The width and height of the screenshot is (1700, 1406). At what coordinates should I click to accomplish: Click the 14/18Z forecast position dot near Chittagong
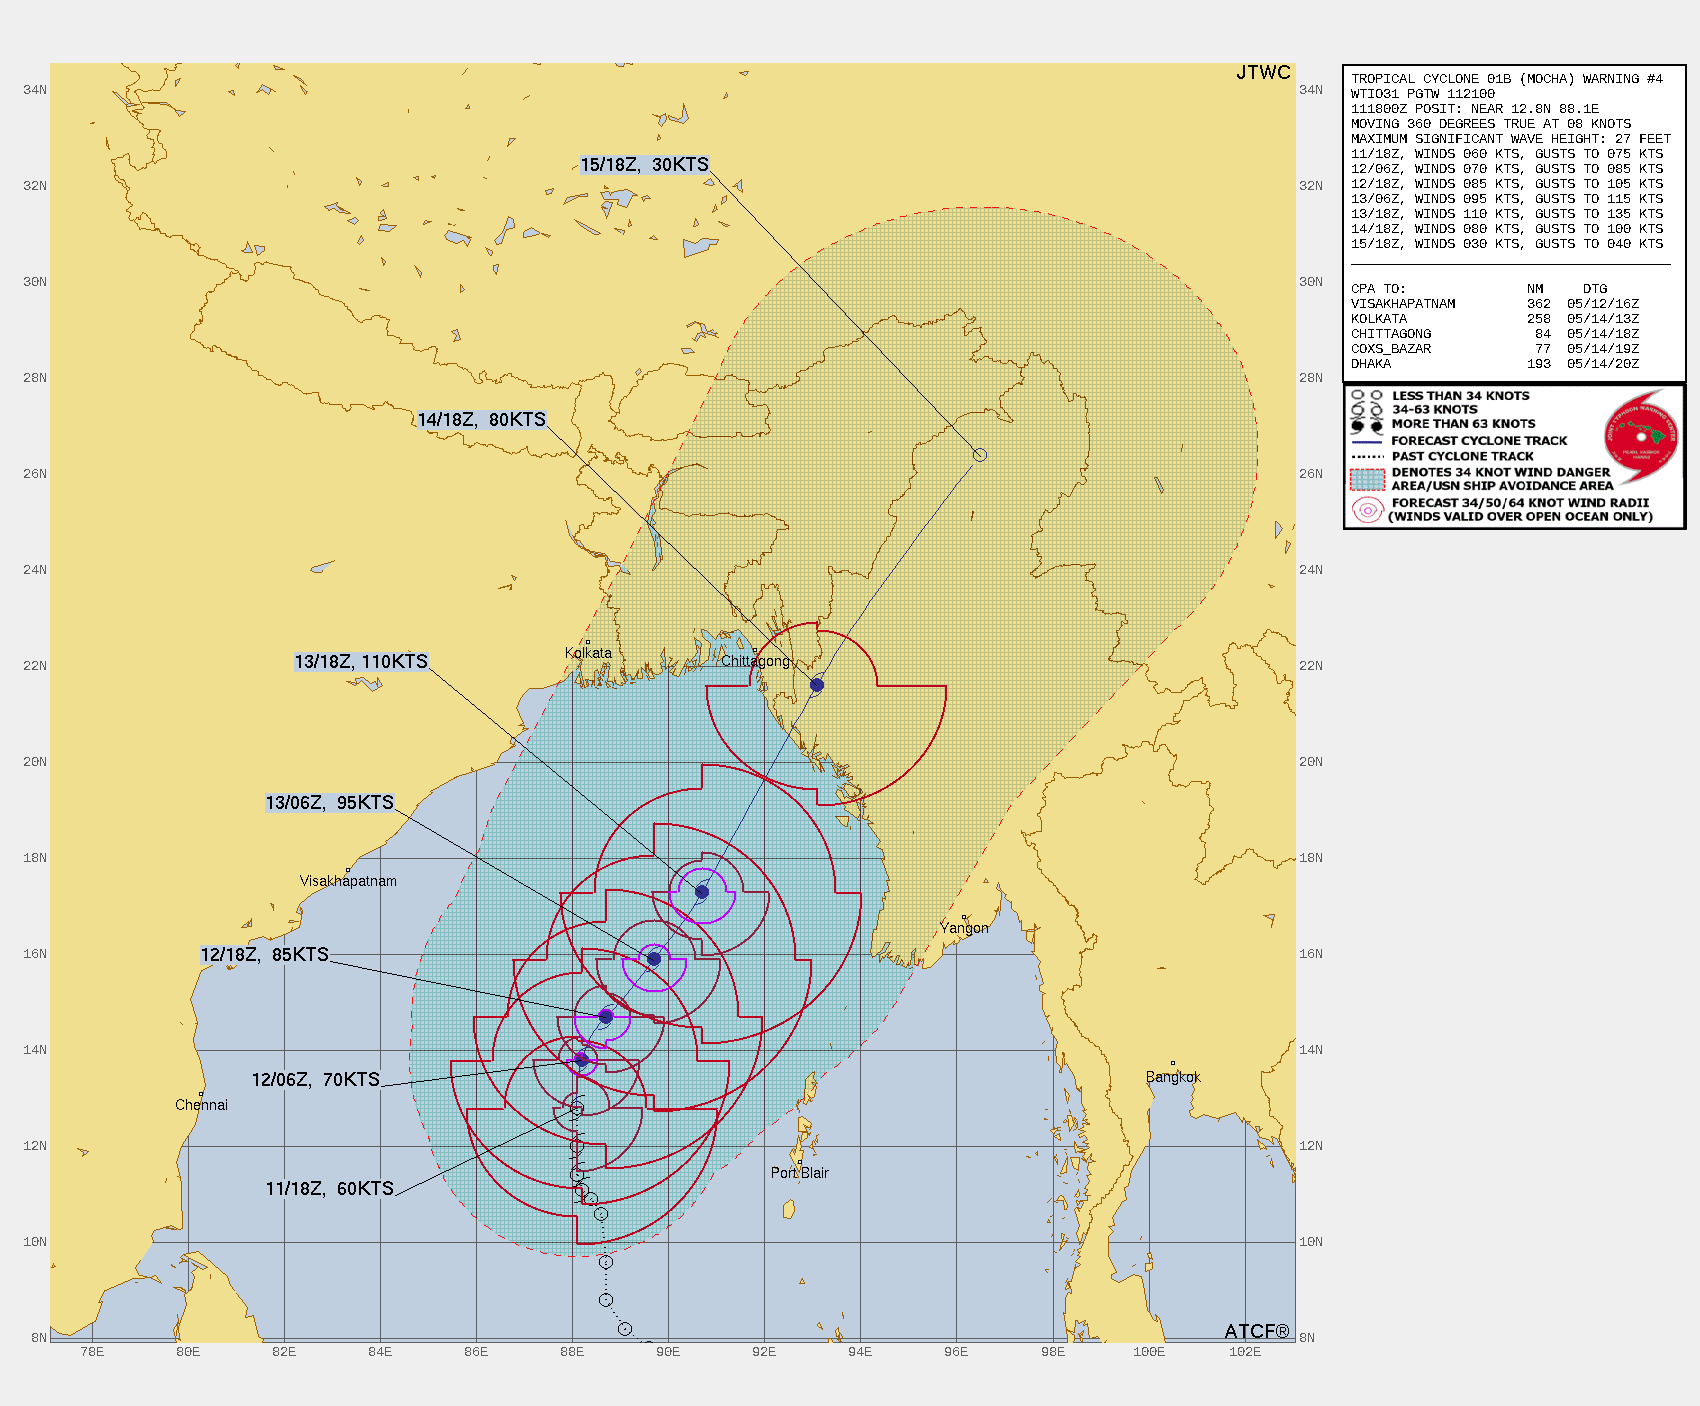pos(817,685)
